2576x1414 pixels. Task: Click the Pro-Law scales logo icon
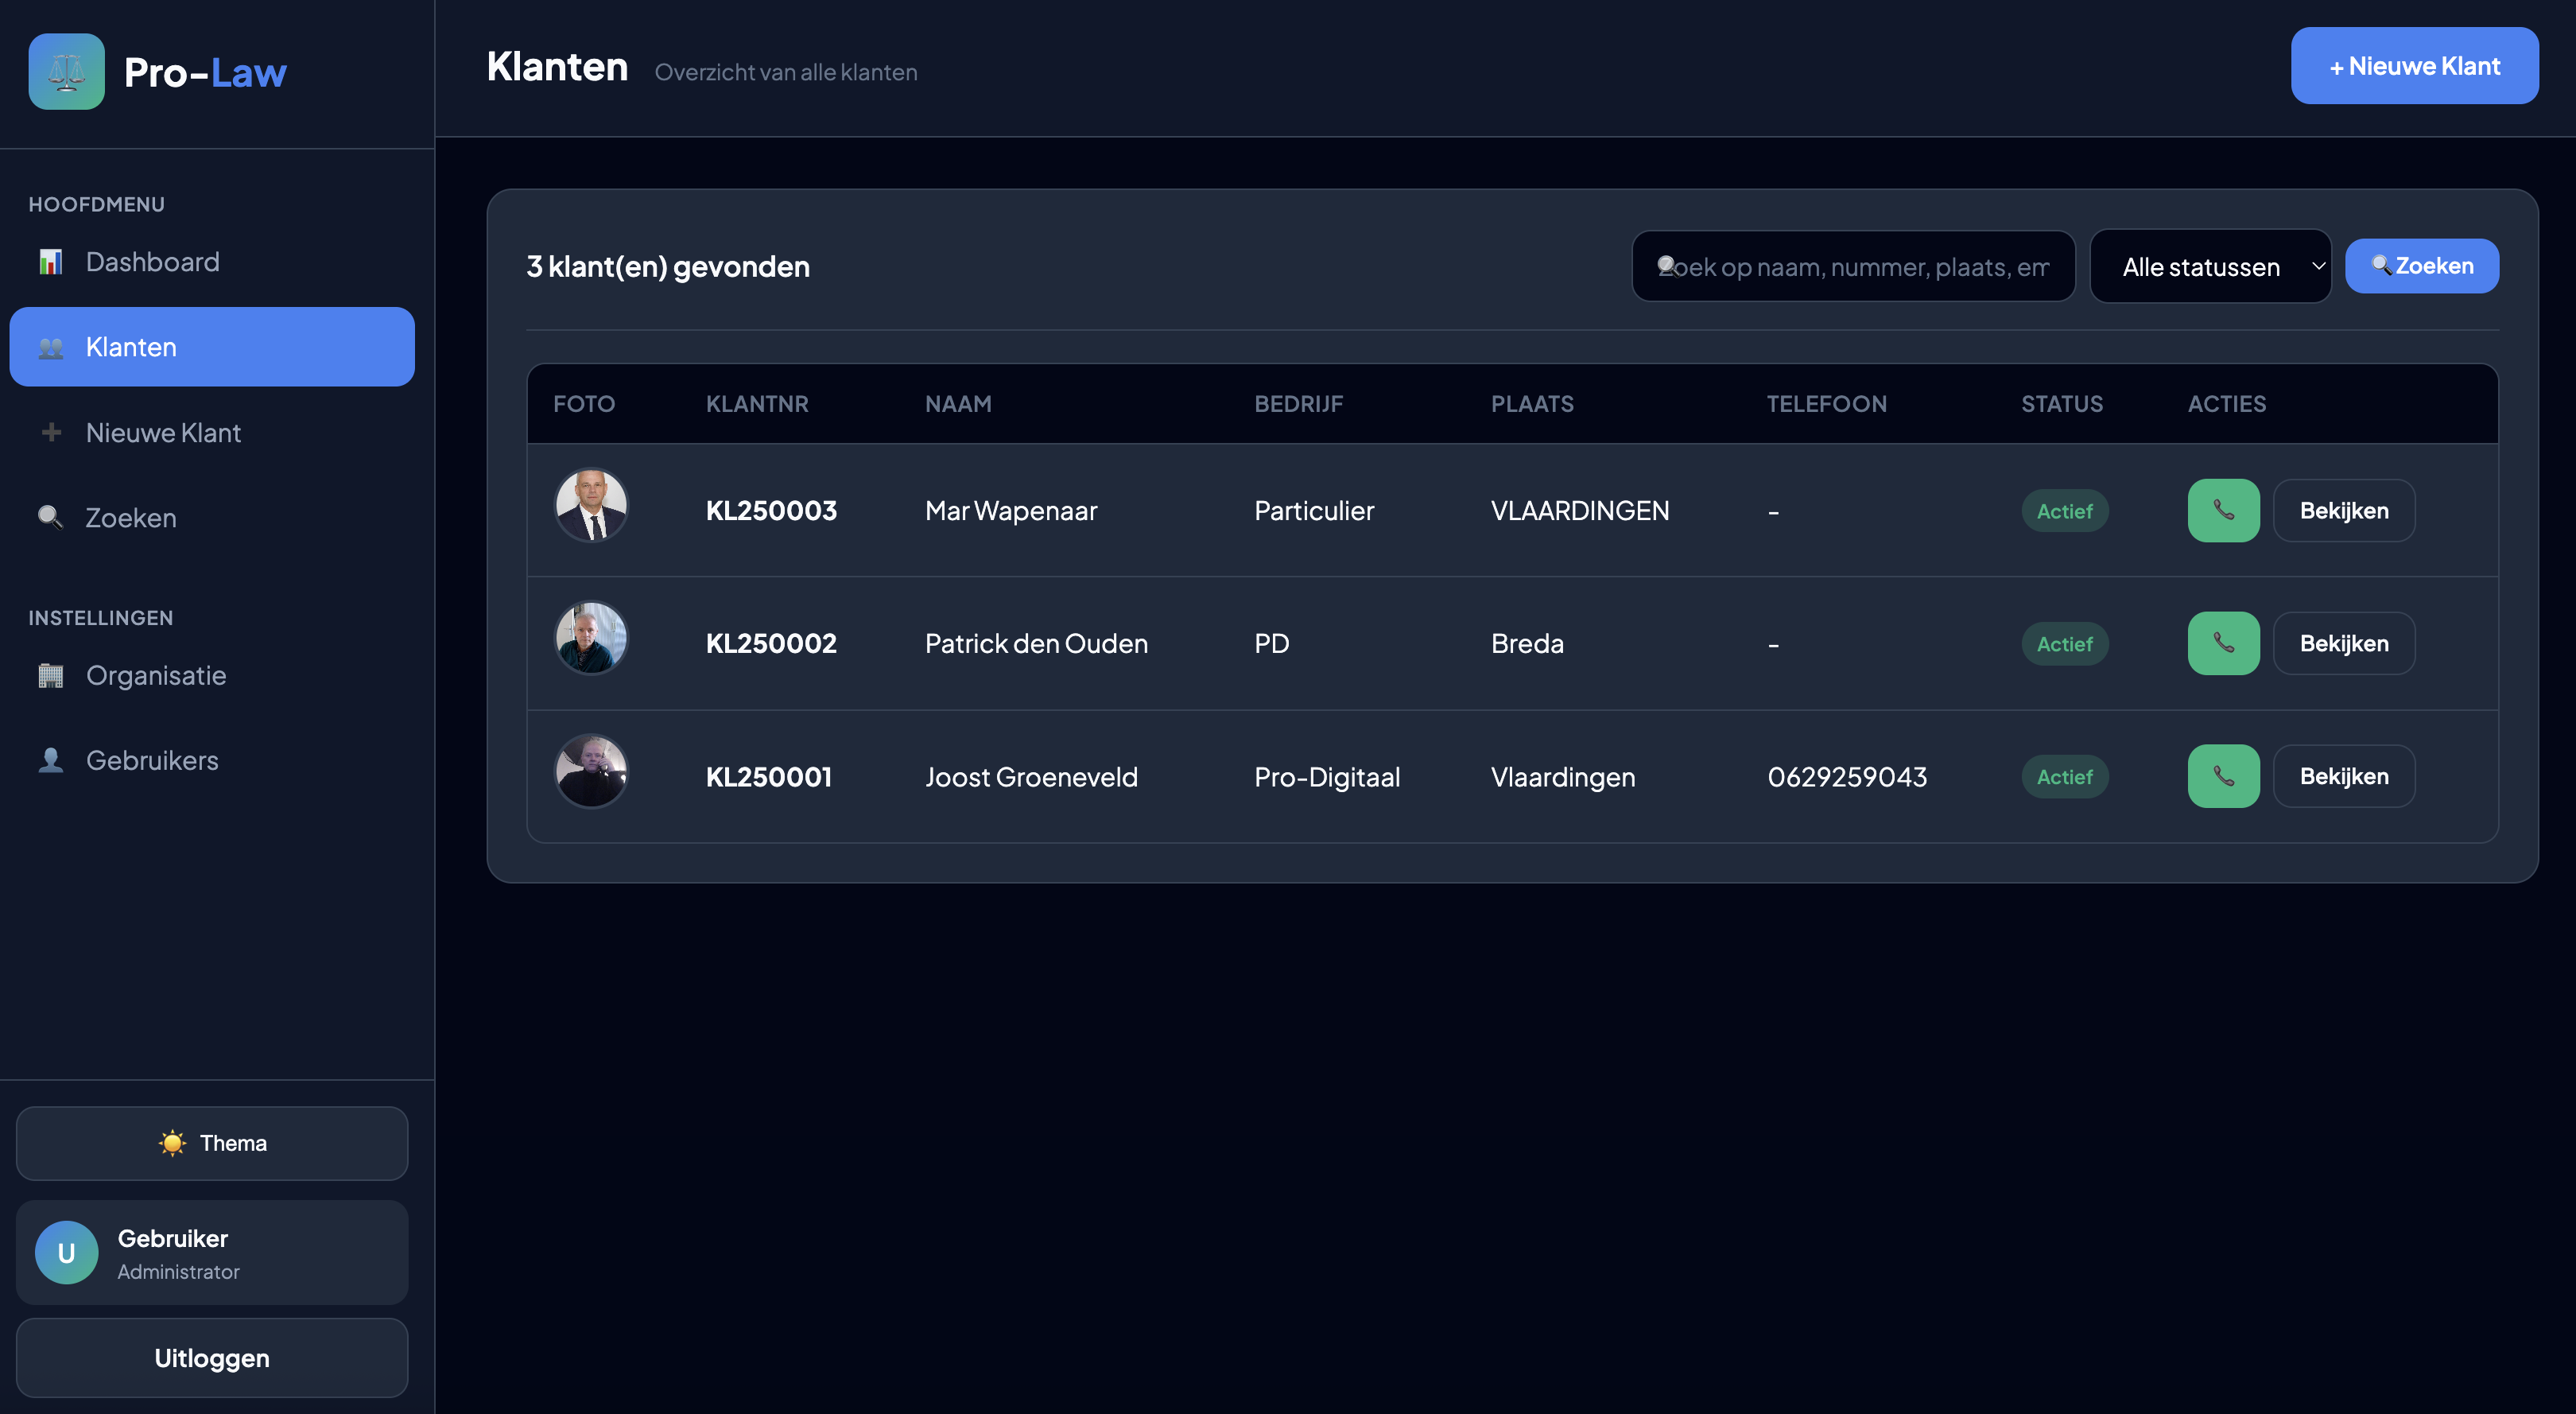click(66, 71)
